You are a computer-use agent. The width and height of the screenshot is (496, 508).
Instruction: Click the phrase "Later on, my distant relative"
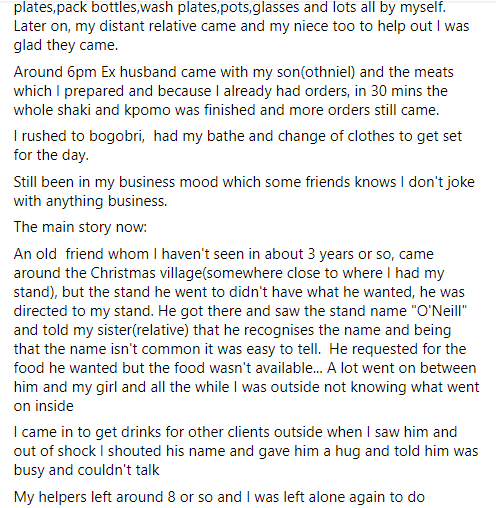coord(125,26)
